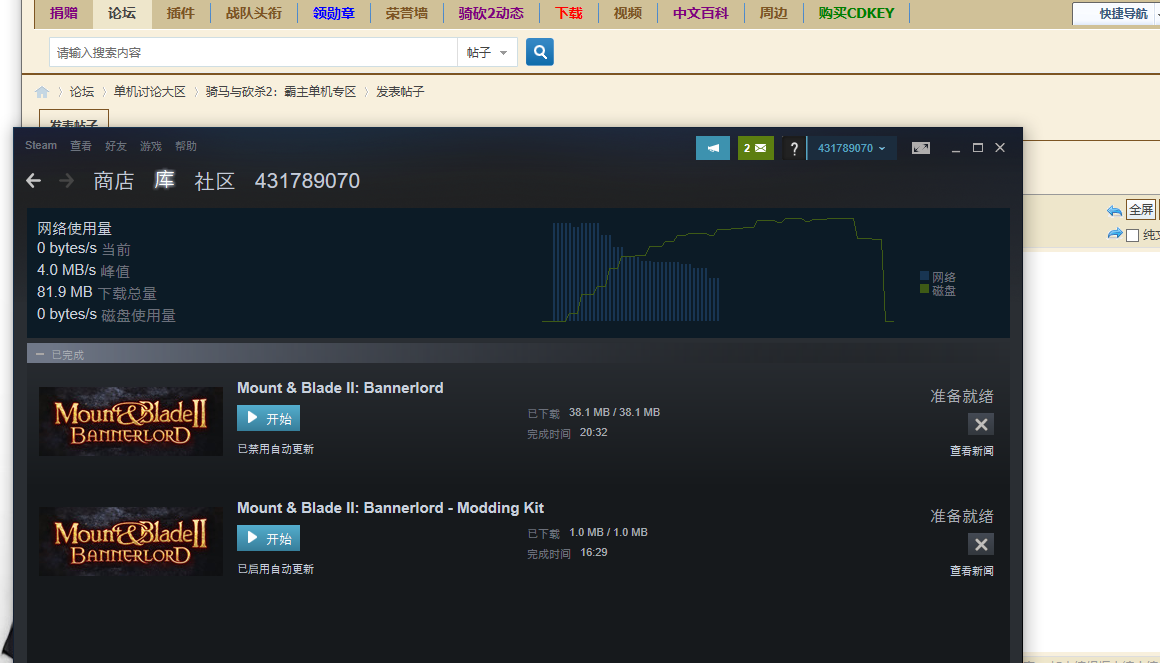Start Mount & Blade II: Bannerlord with 开始
Viewport: 1160px width, 663px height.
click(269, 418)
